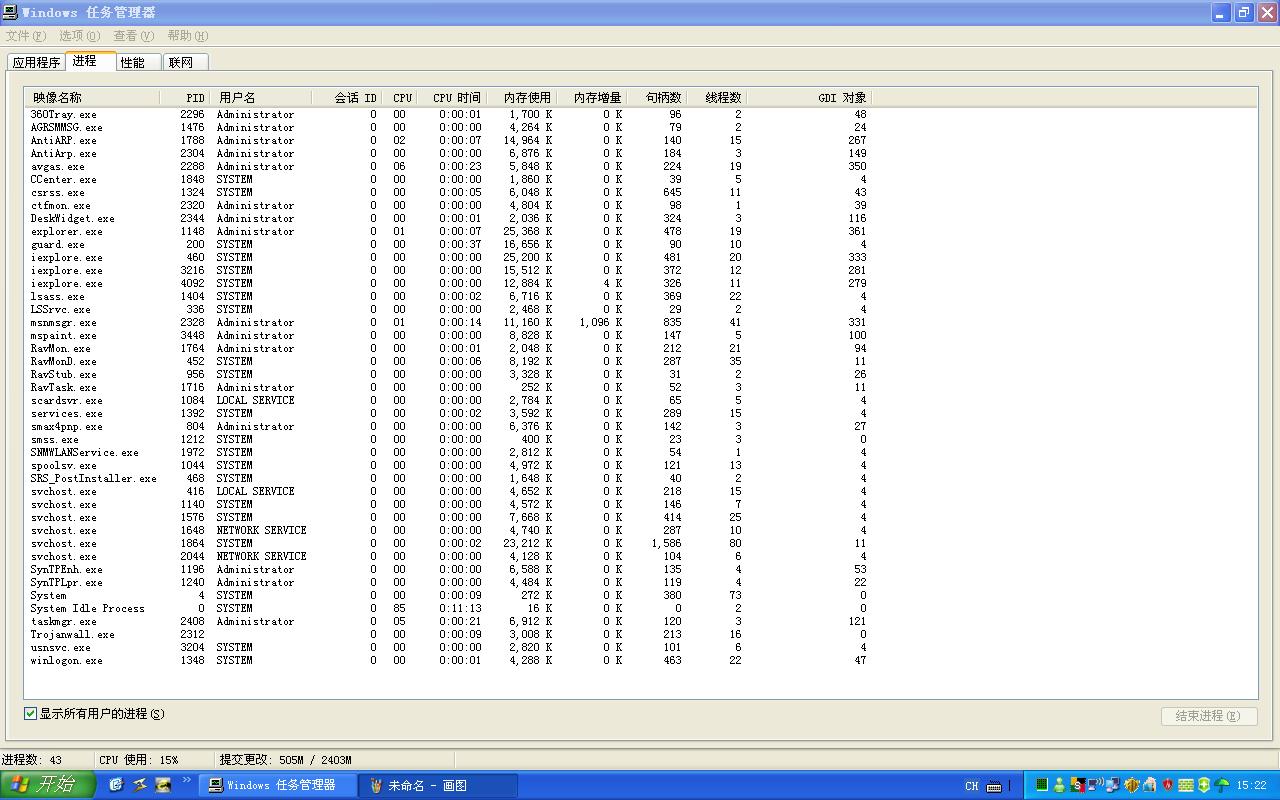
Task: Click the gold shield tray icon
Action: [x=1132, y=785]
